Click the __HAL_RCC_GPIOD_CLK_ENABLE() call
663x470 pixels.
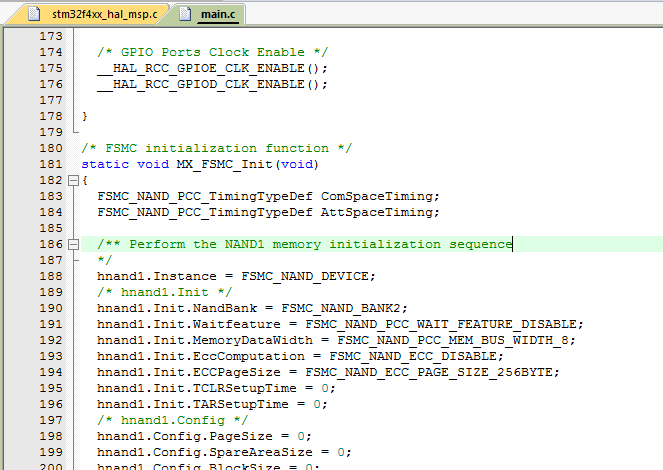pyautogui.click(x=212, y=84)
